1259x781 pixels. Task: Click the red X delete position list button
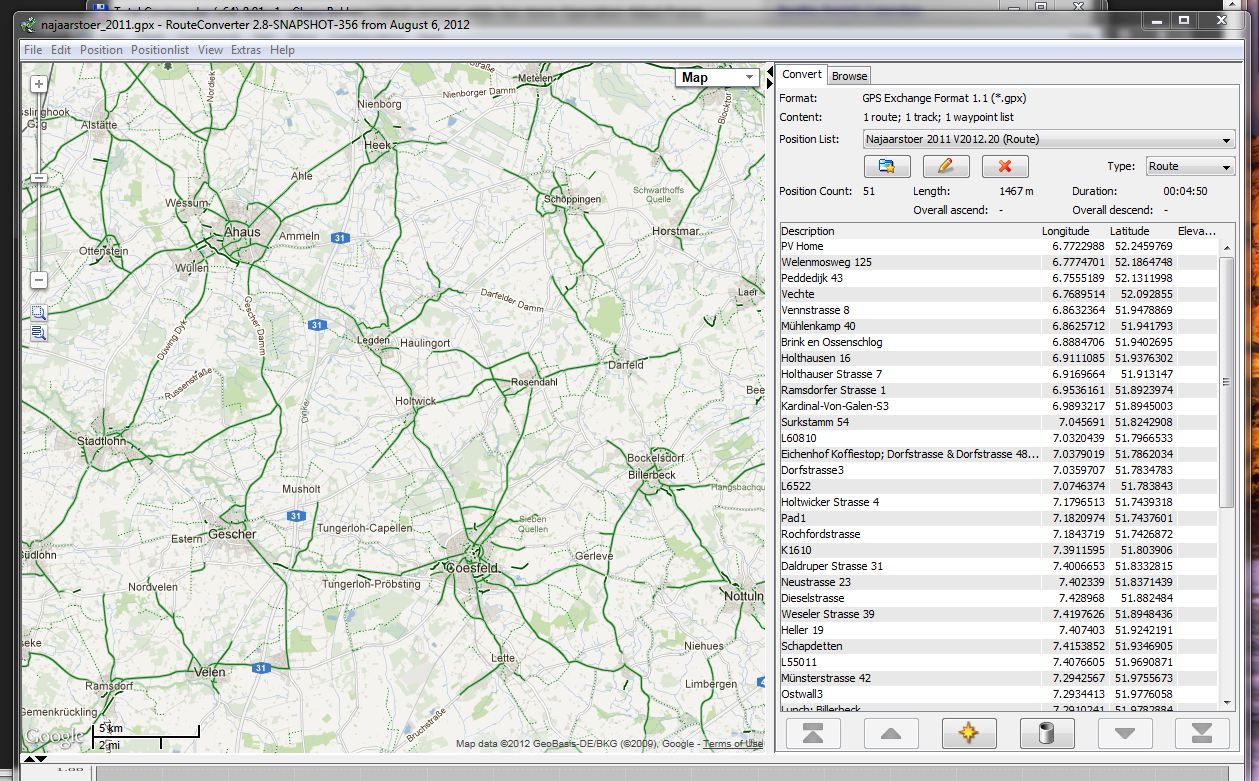1005,166
